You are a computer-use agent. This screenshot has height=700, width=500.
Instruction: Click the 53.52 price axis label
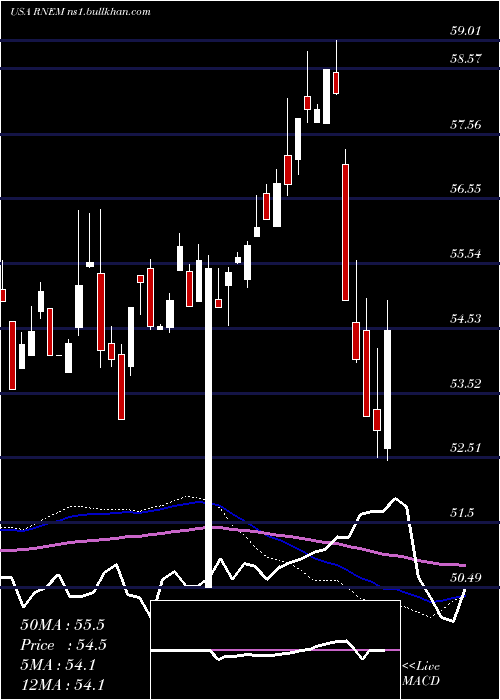465,384
